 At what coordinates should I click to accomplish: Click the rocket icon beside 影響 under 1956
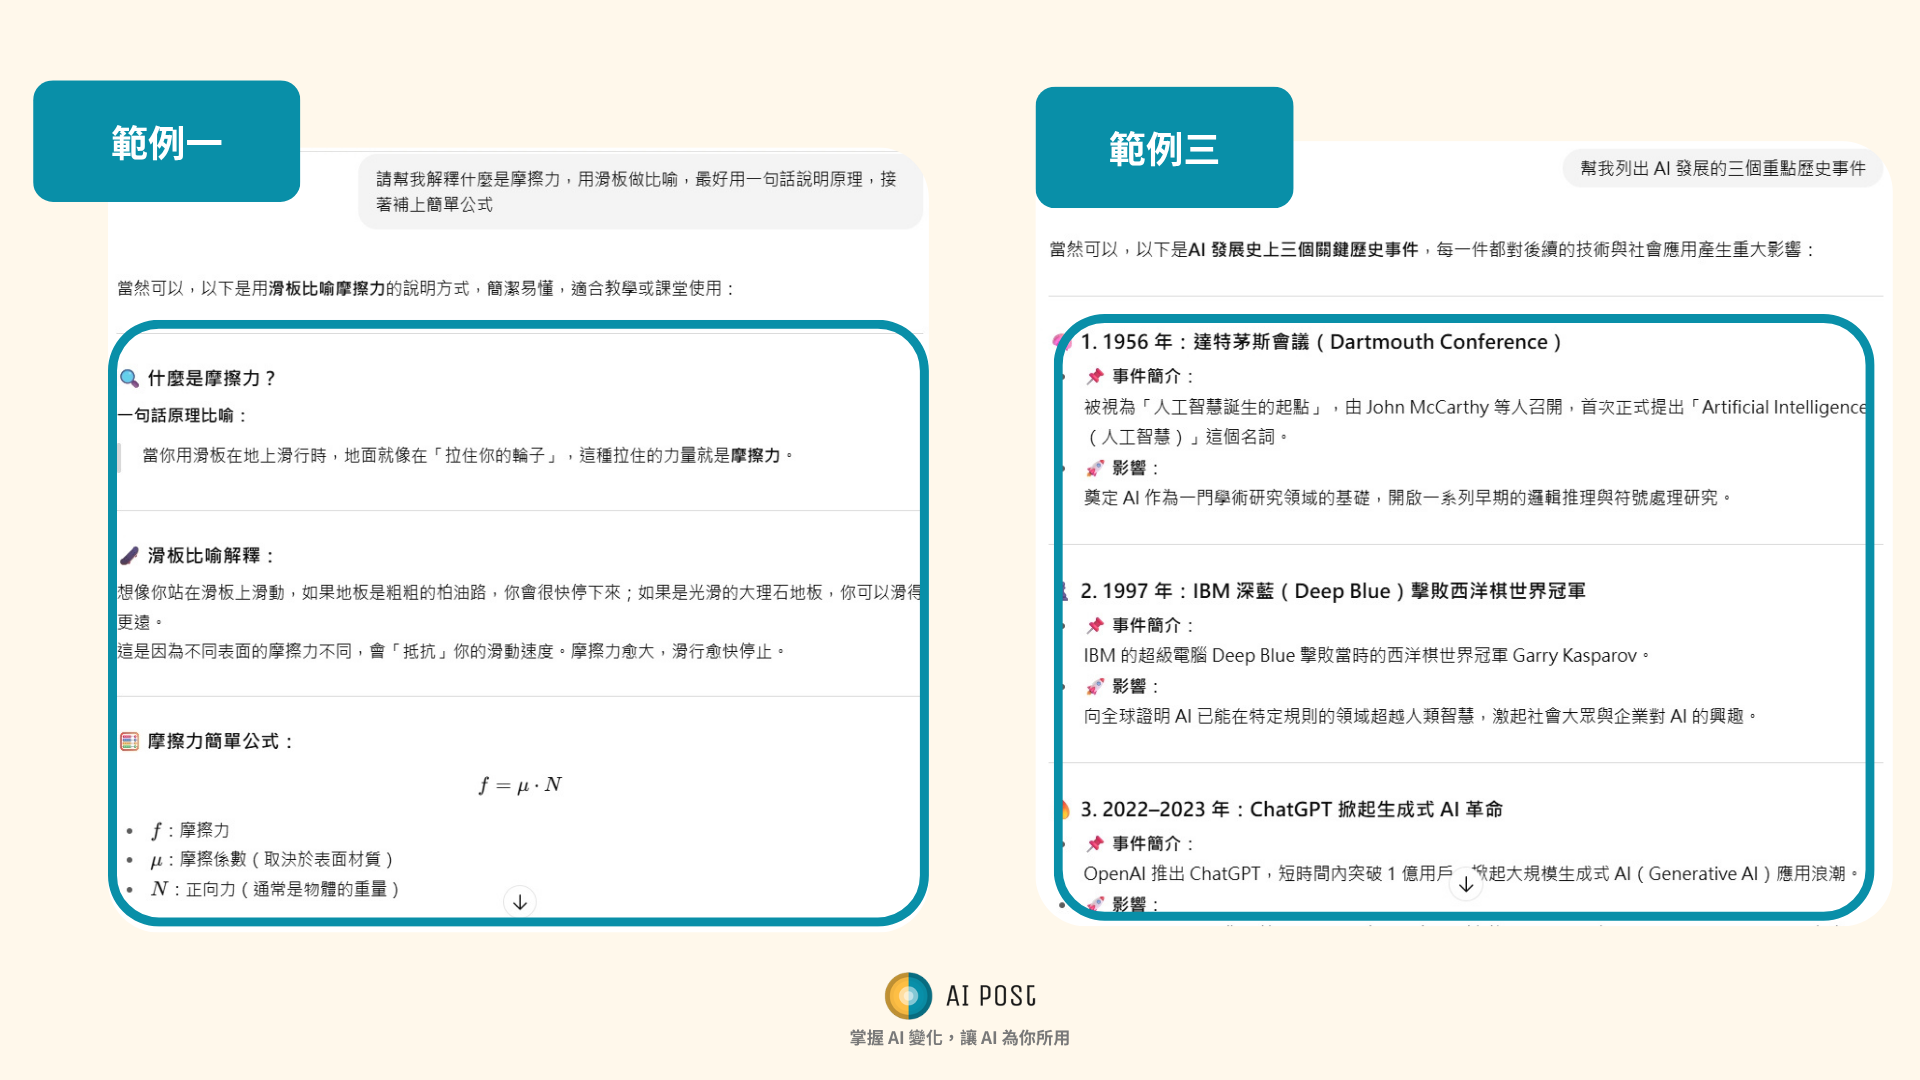1095,468
